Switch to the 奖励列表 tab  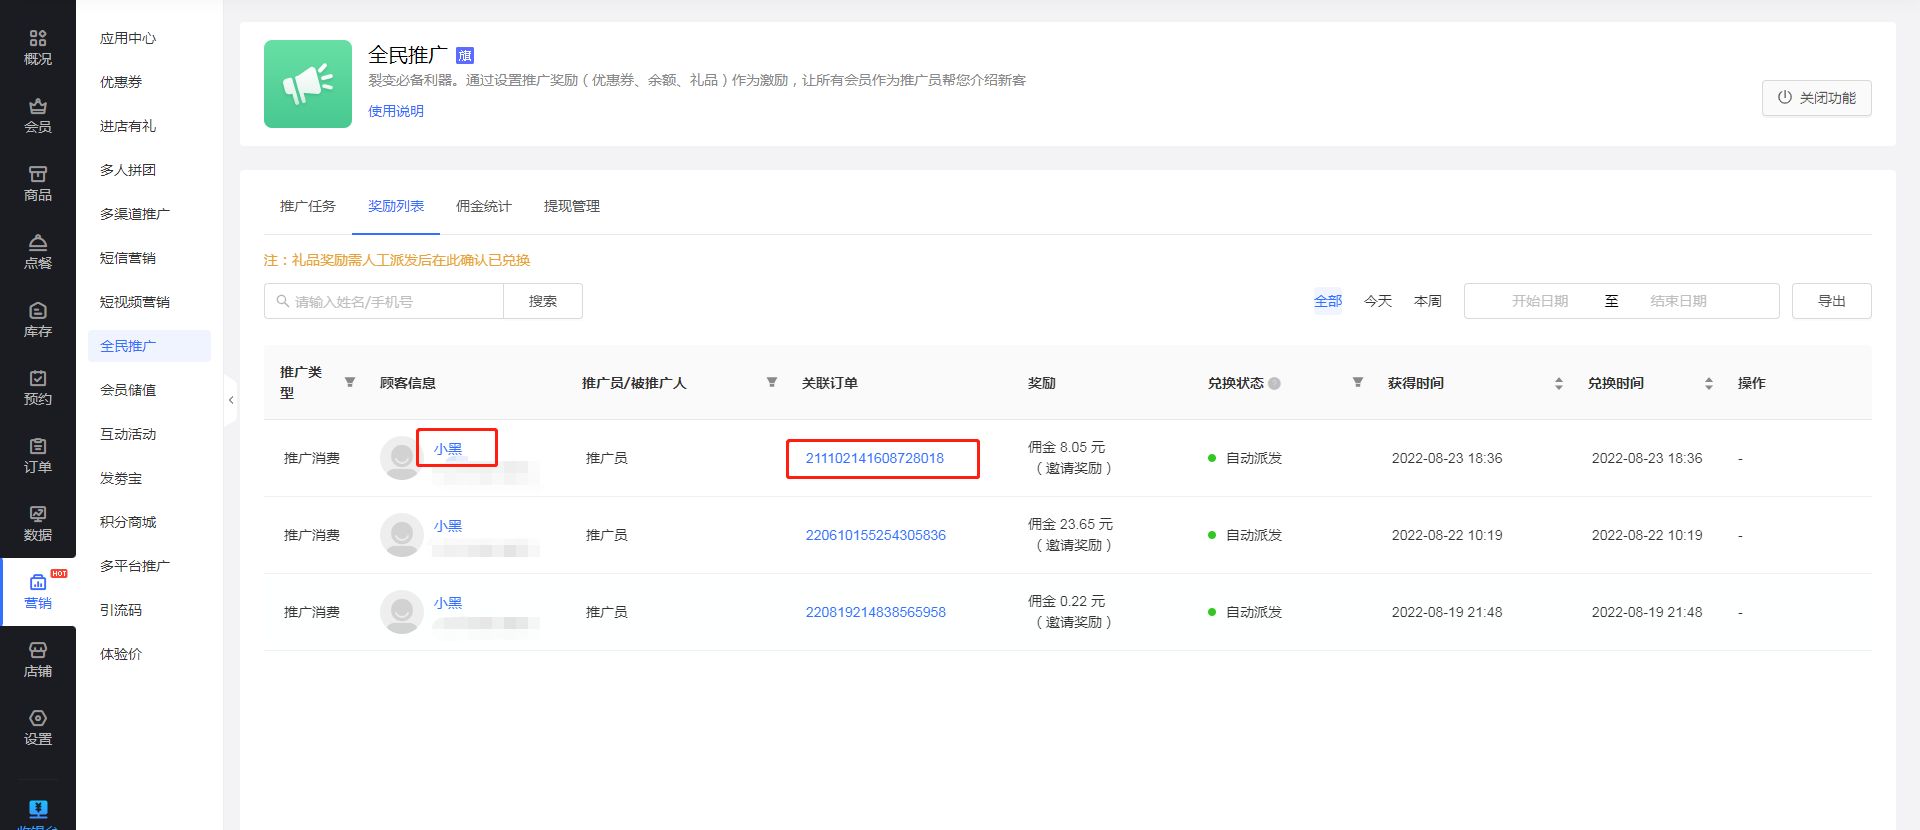pos(396,206)
